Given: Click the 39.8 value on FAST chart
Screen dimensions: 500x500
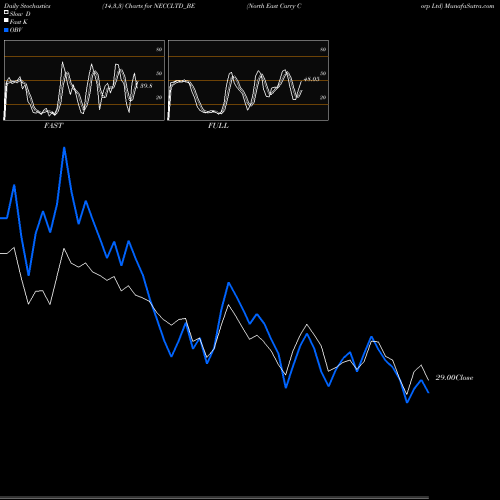Looking at the screenshot, I should pos(146,86).
